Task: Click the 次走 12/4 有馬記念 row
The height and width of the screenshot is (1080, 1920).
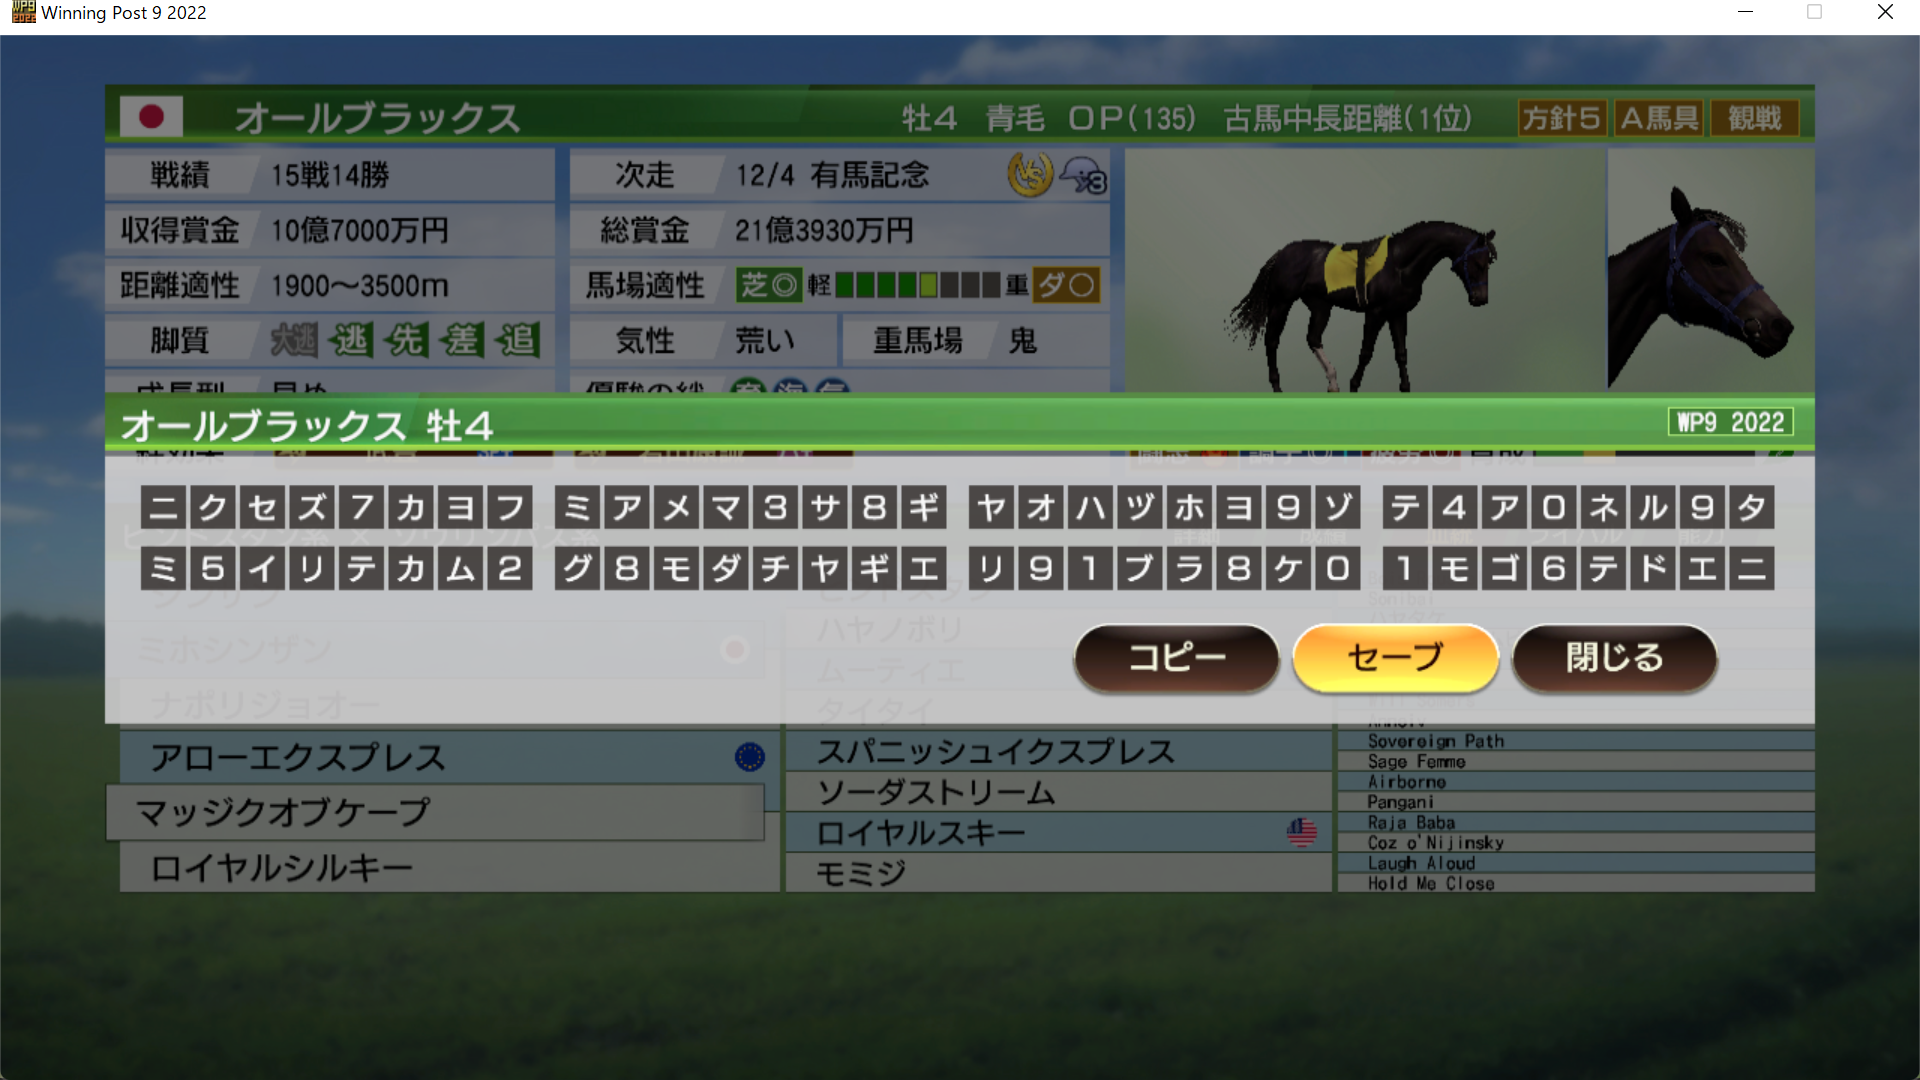Action: (840, 175)
